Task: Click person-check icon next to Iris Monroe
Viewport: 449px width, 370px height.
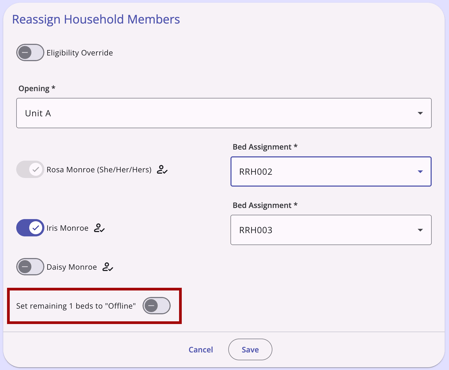Action: click(99, 228)
